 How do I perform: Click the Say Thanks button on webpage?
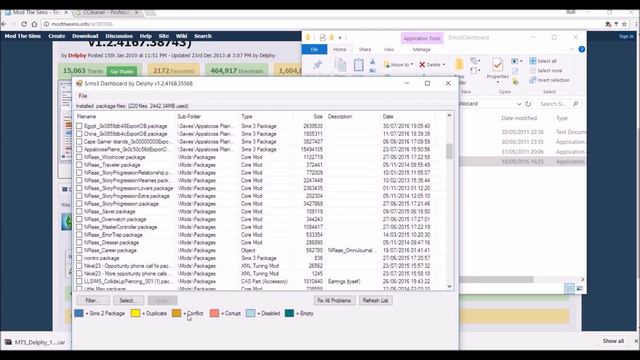coord(122,71)
